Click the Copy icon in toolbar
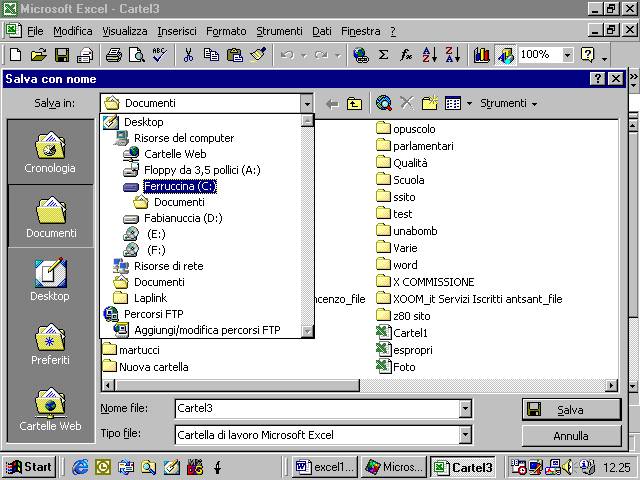Image resolution: width=640 pixels, height=480 pixels. pyautogui.click(x=211, y=54)
